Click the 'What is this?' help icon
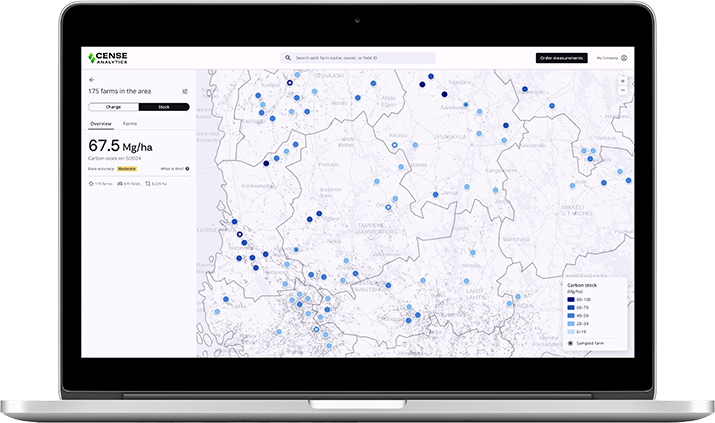715x423 pixels. 186,169
